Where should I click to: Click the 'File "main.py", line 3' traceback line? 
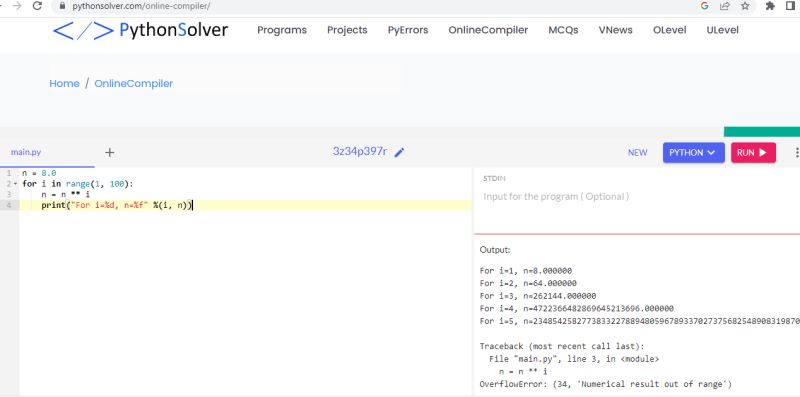pos(574,359)
